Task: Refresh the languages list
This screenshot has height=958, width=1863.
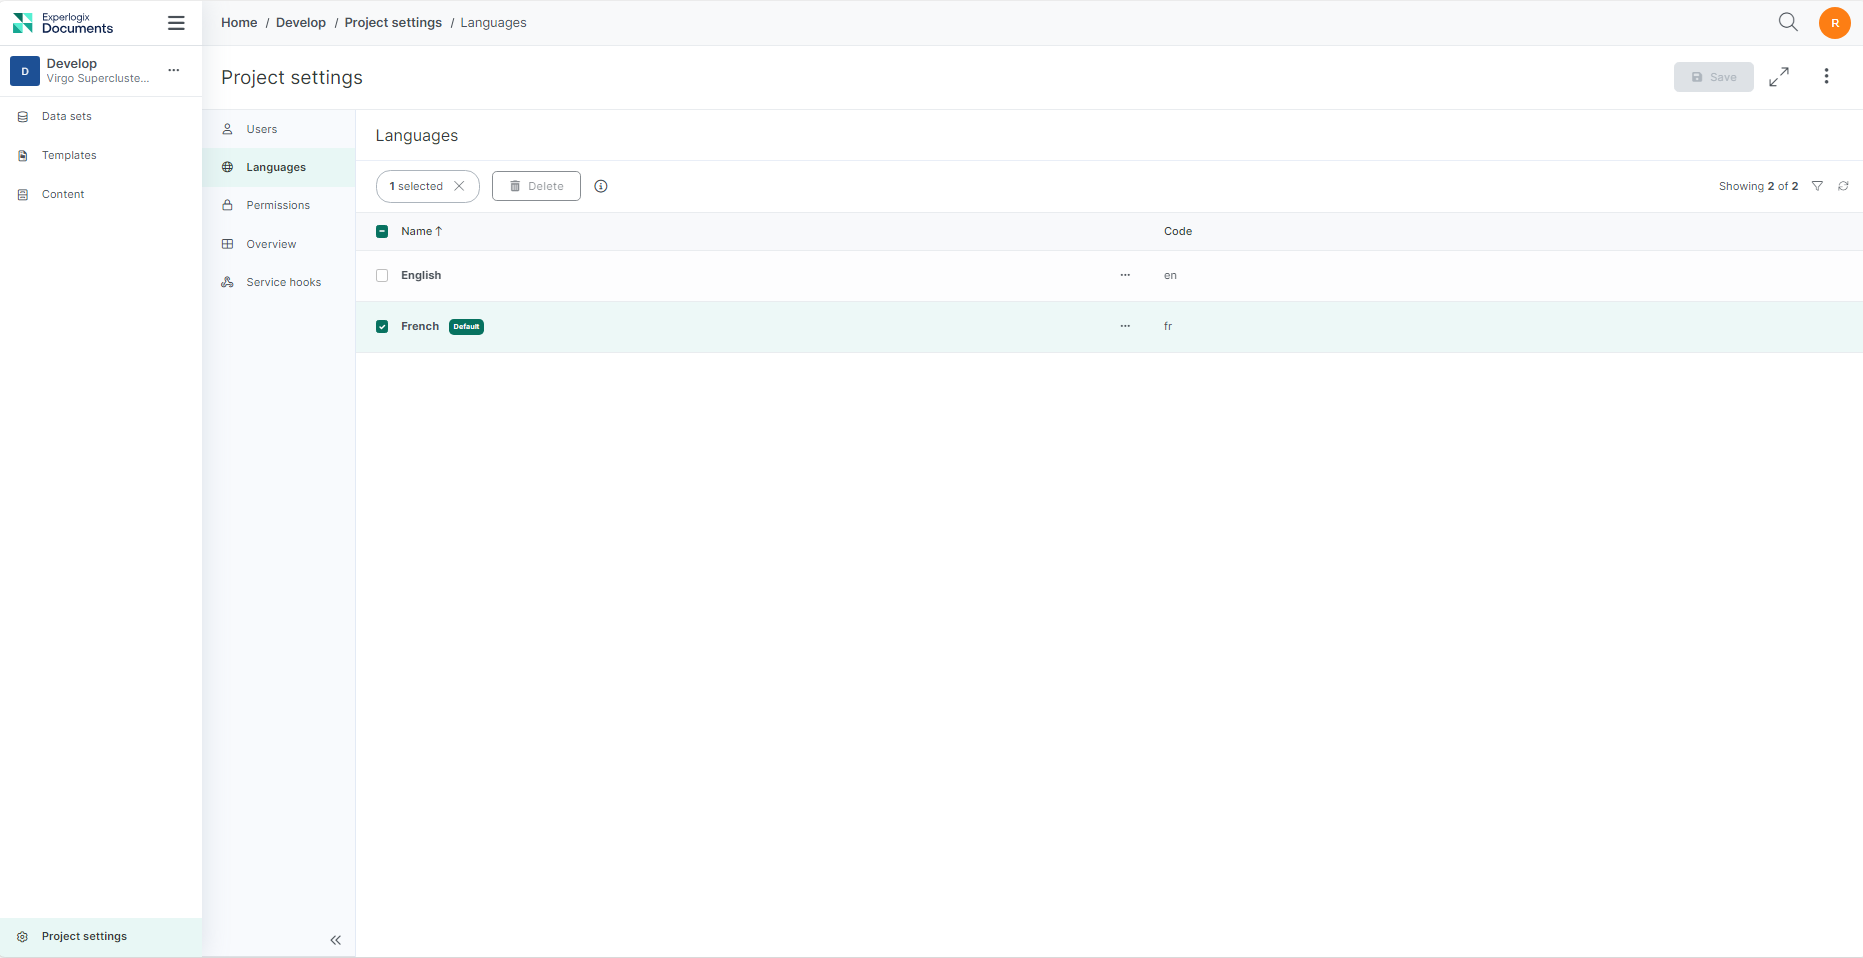Action: tap(1843, 186)
